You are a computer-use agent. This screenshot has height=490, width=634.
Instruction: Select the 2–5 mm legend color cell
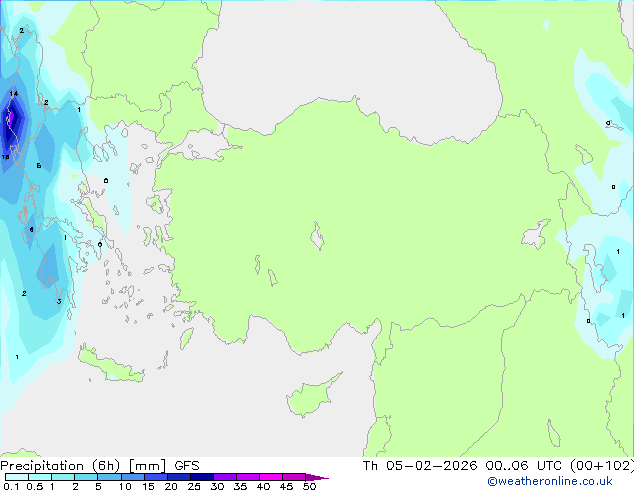point(86,477)
